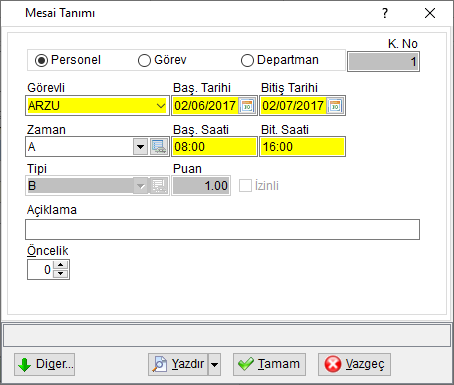Select the Departman radio button

click(247, 60)
